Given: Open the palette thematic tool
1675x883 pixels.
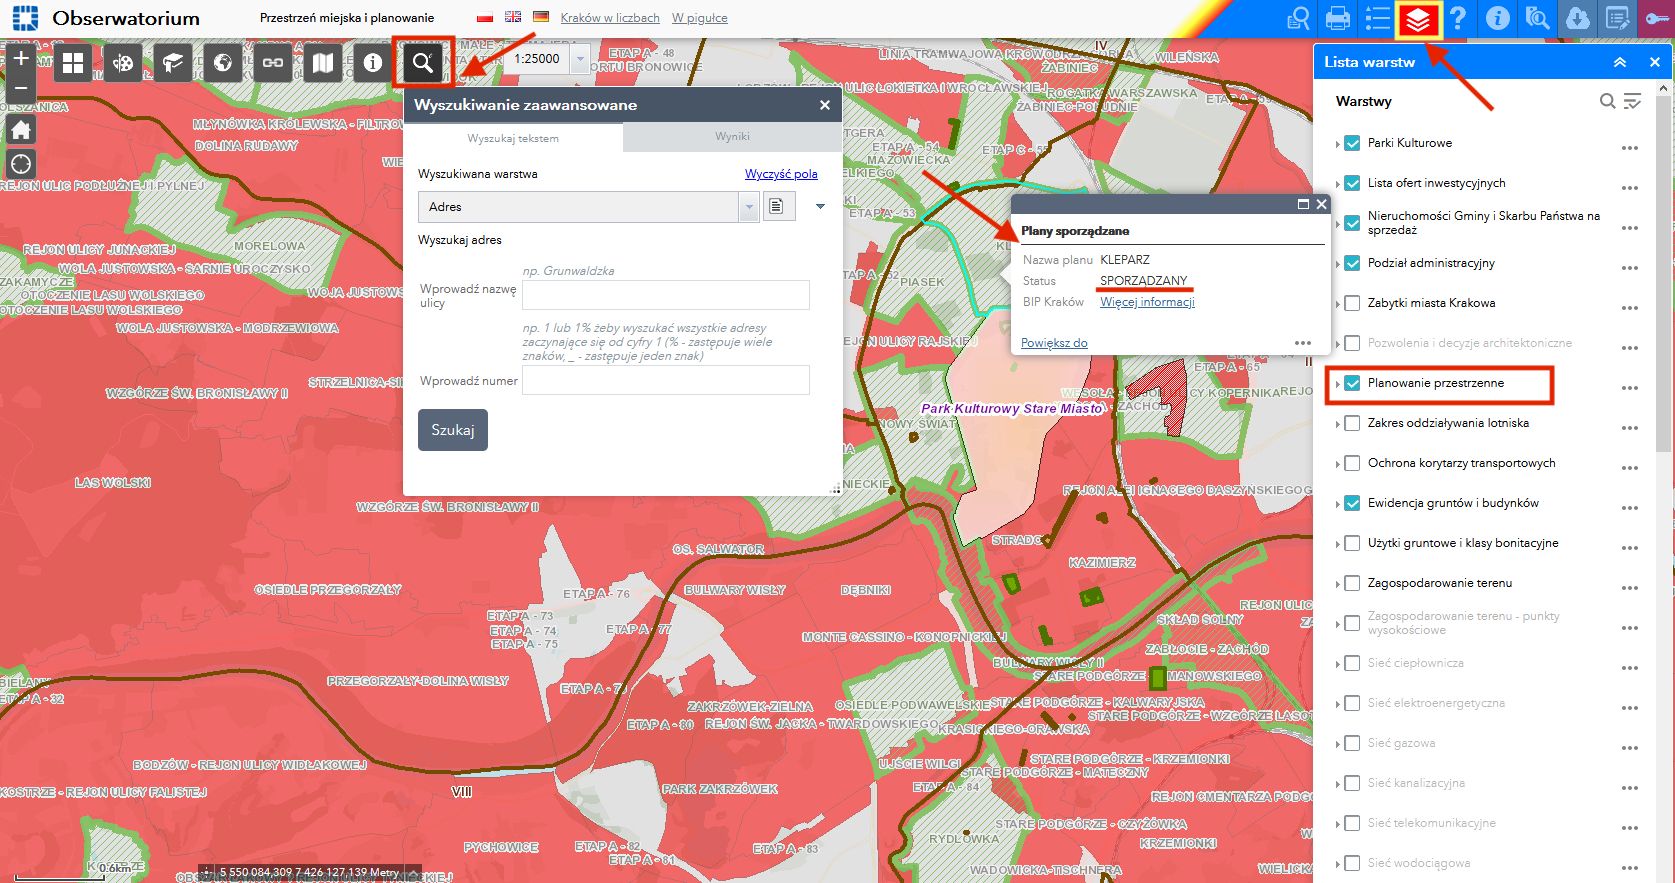Looking at the screenshot, I should pyautogui.click(x=123, y=63).
